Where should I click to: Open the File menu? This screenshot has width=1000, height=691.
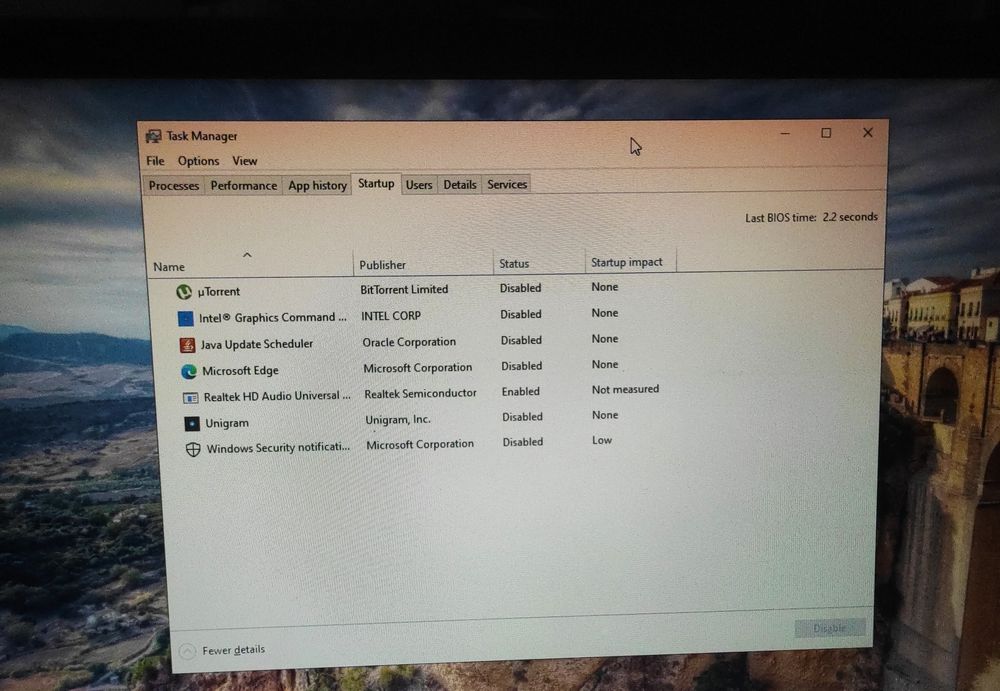(155, 161)
